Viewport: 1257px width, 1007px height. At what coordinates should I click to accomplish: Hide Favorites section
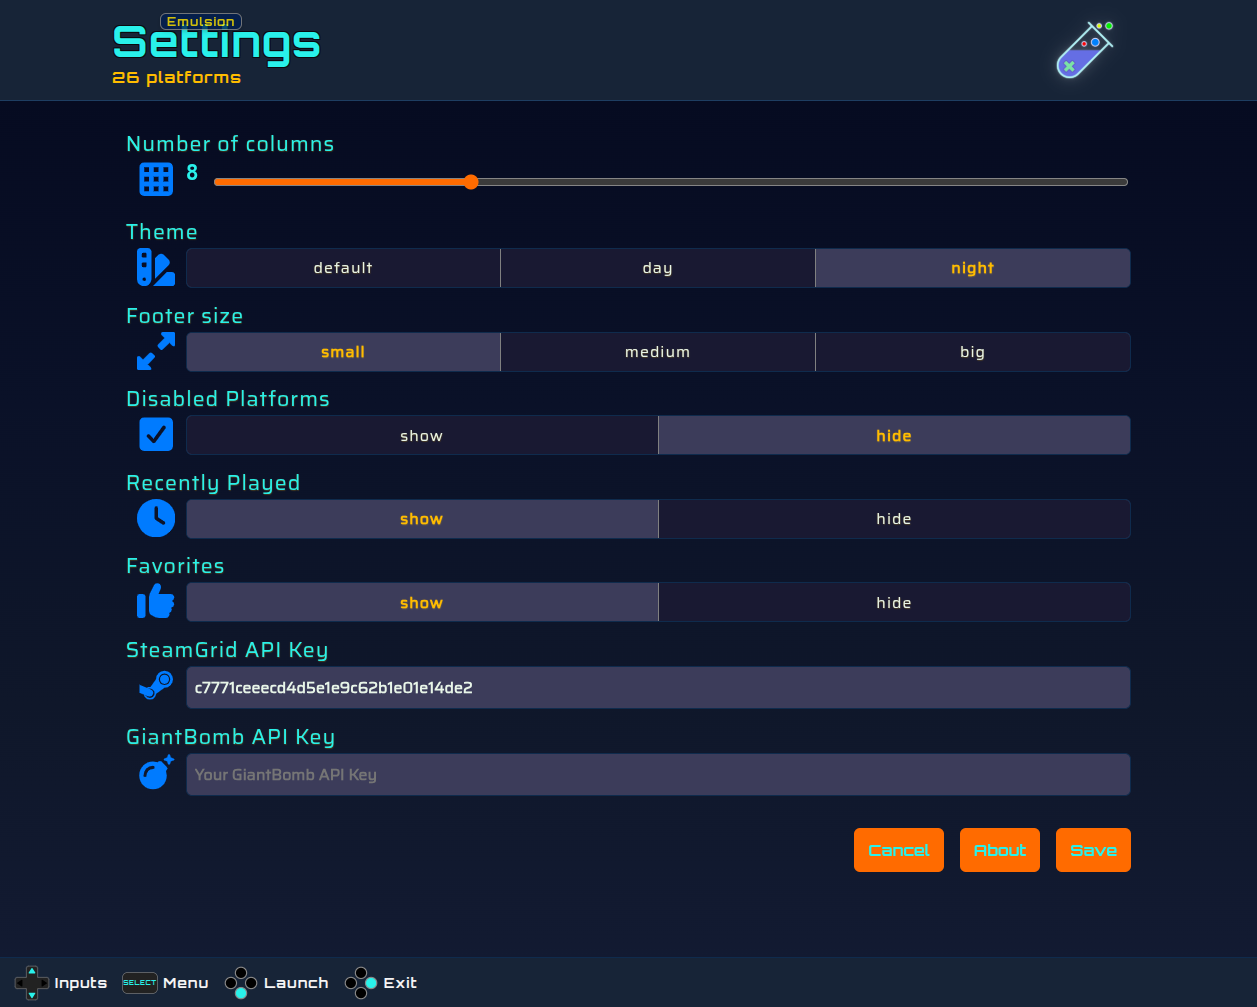(894, 603)
